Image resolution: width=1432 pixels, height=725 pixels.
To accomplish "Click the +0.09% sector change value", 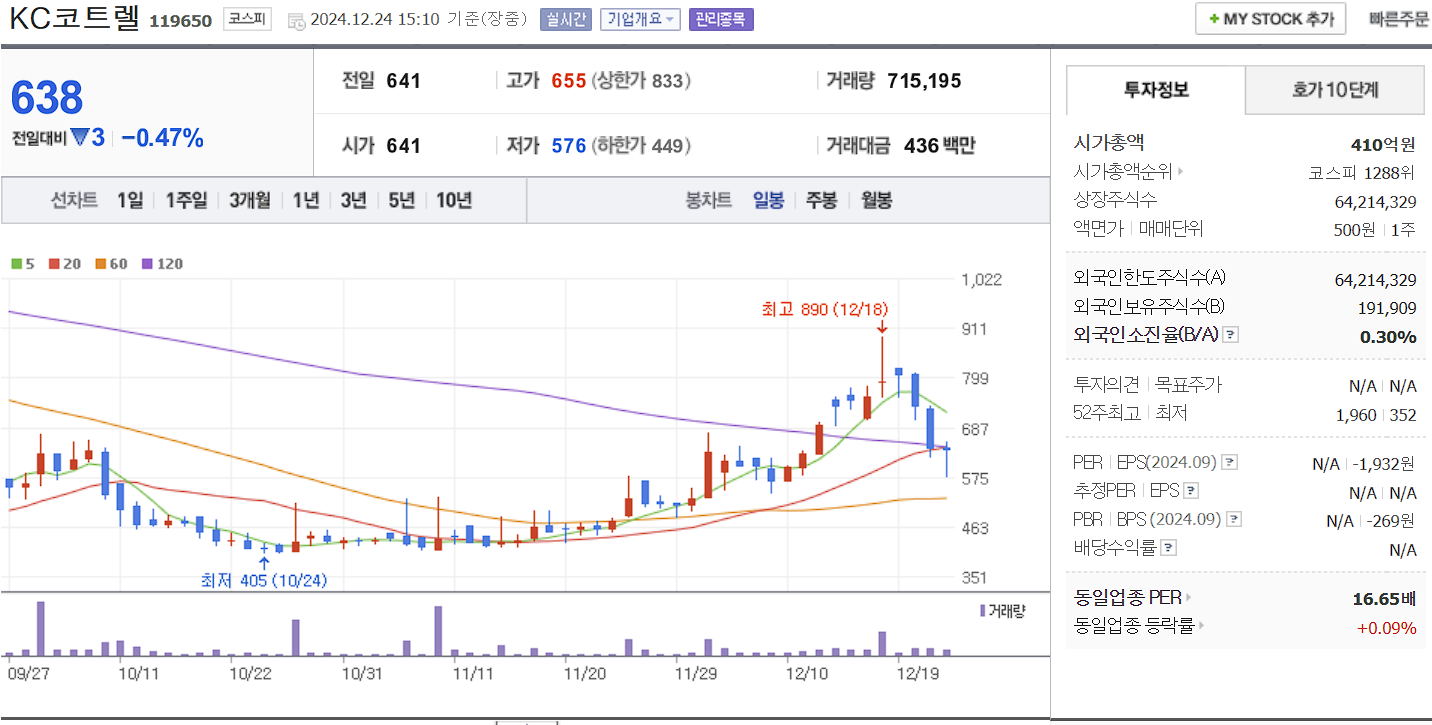I will tap(1387, 628).
